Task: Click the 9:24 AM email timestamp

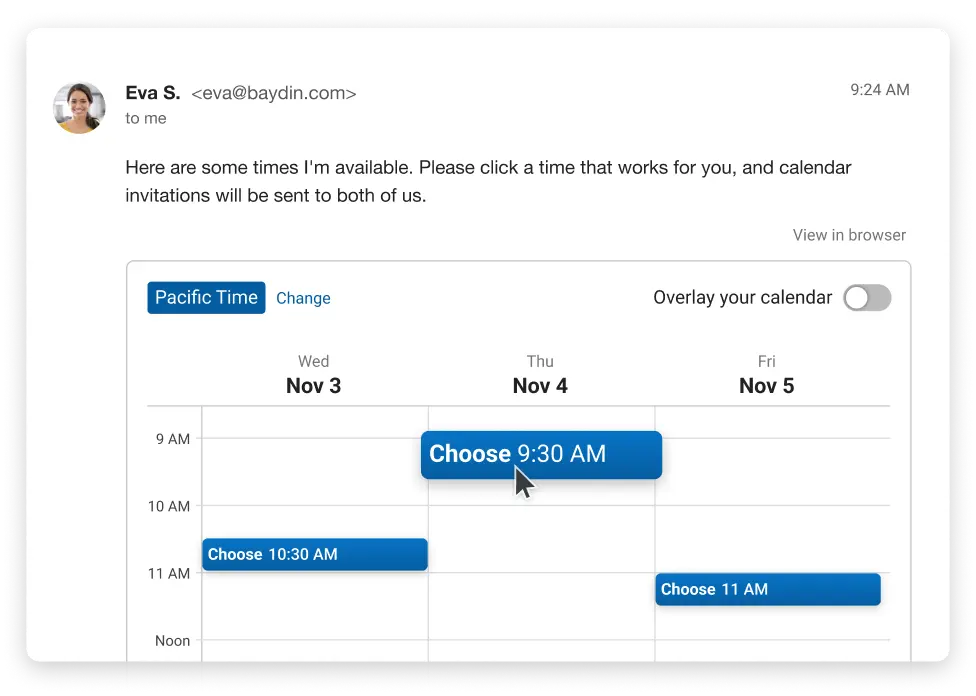Action: tap(880, 90)
